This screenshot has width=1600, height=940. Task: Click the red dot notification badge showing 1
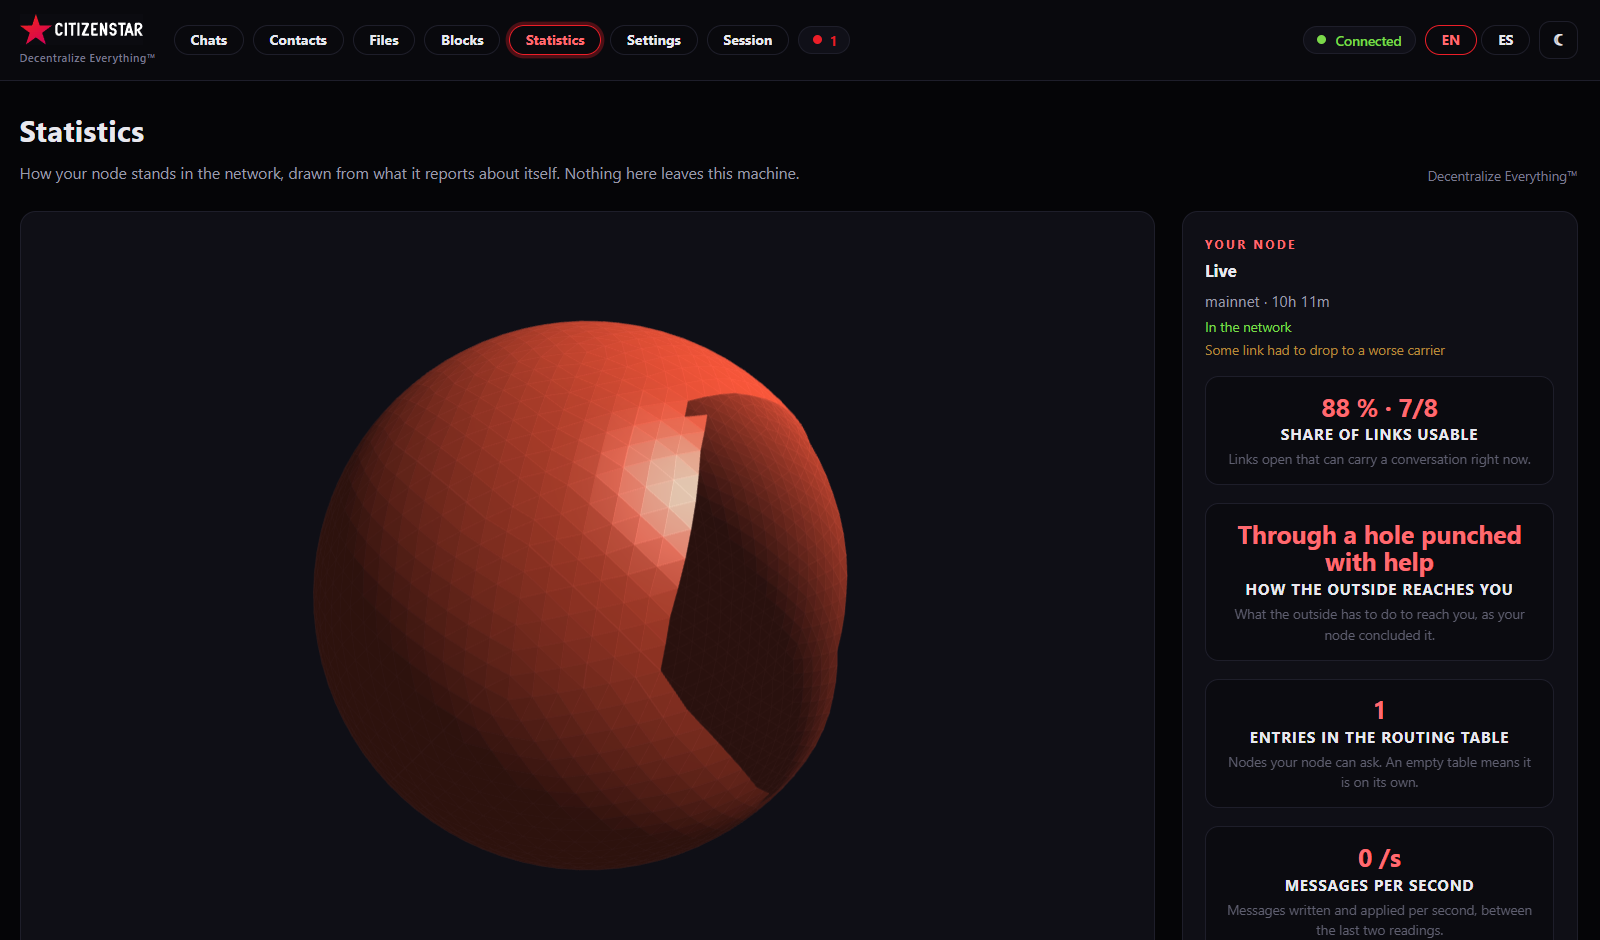pyautogui.click(x=824, y=40)
